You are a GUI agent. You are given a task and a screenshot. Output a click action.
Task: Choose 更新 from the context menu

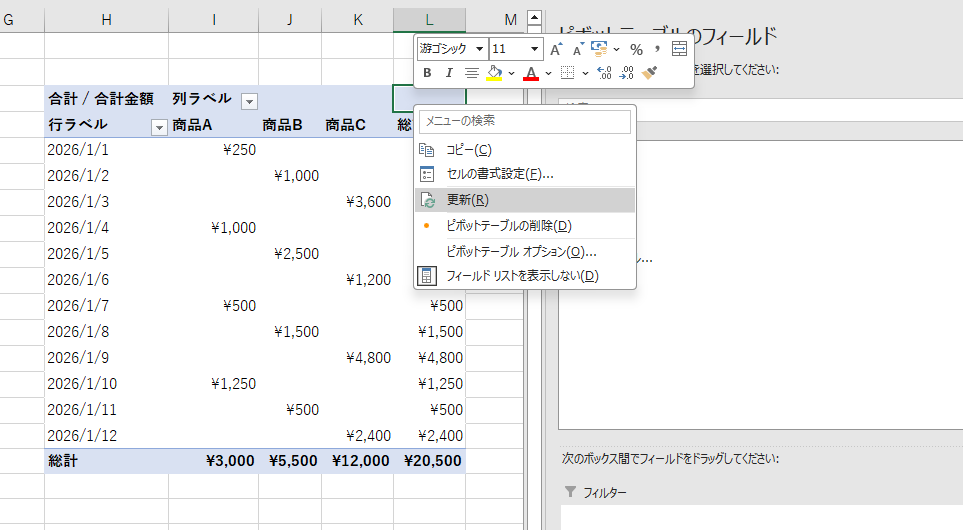[468, 200]
